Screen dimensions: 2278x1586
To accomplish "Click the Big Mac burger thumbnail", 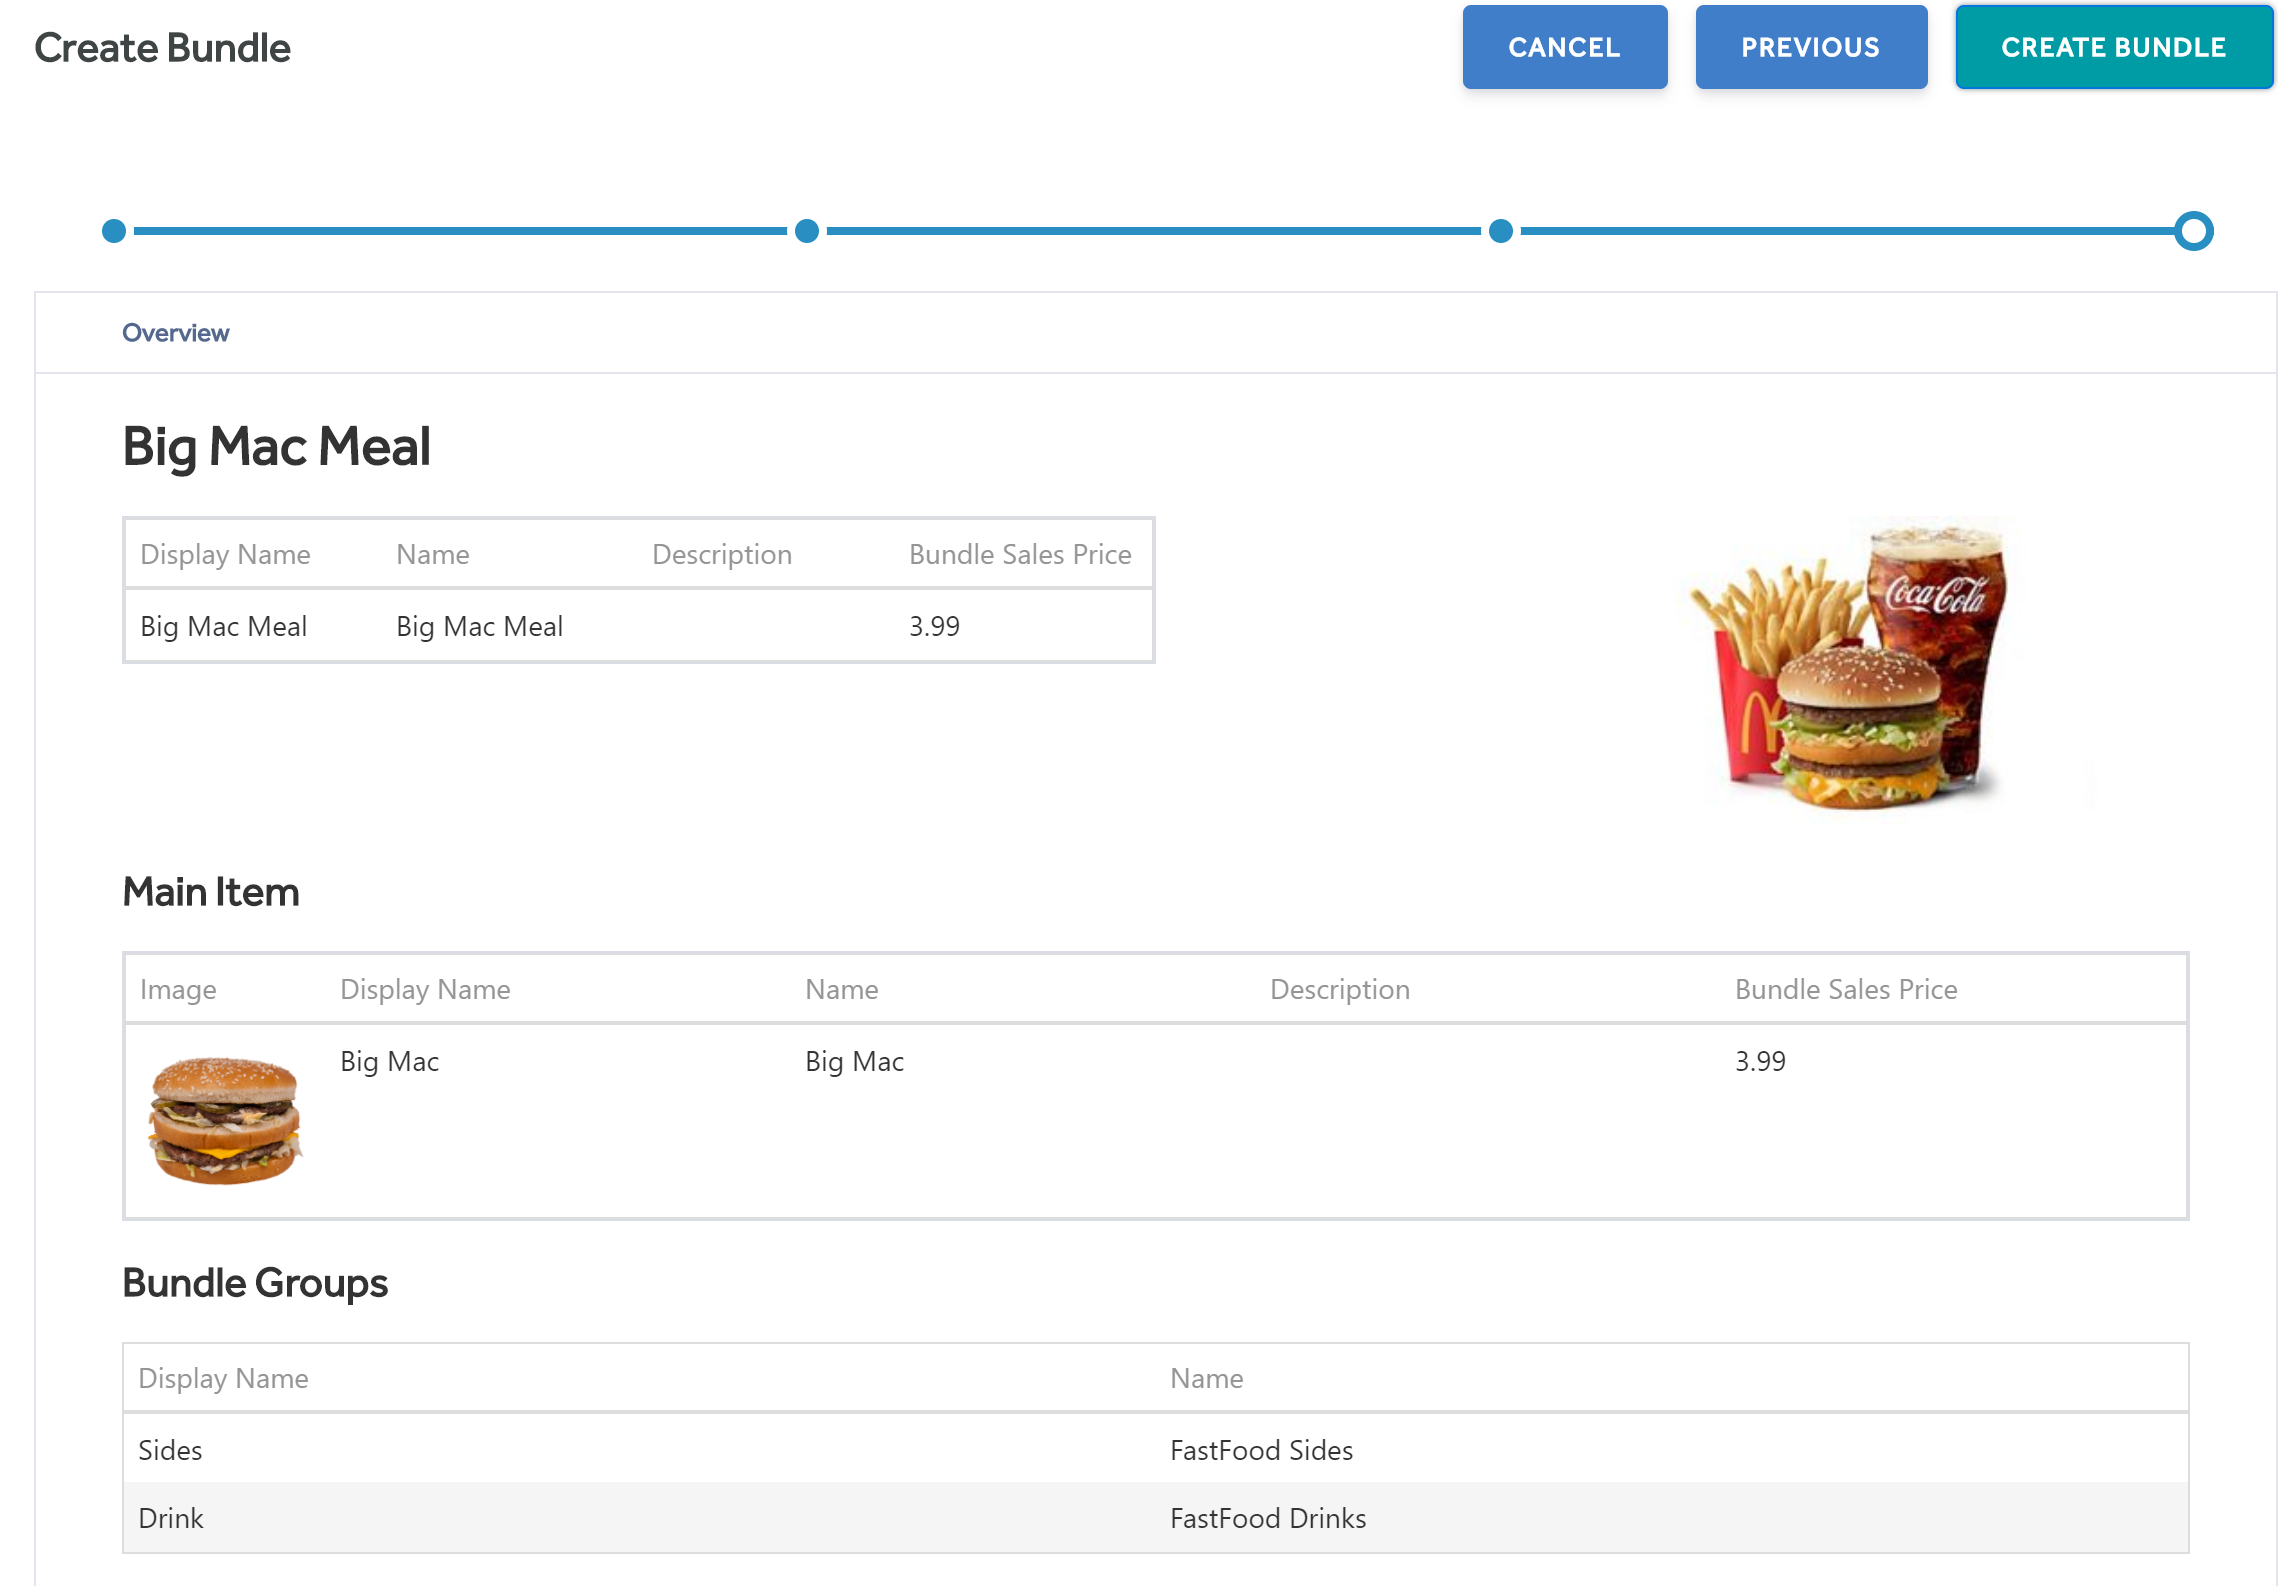I will coord(225,1120).
